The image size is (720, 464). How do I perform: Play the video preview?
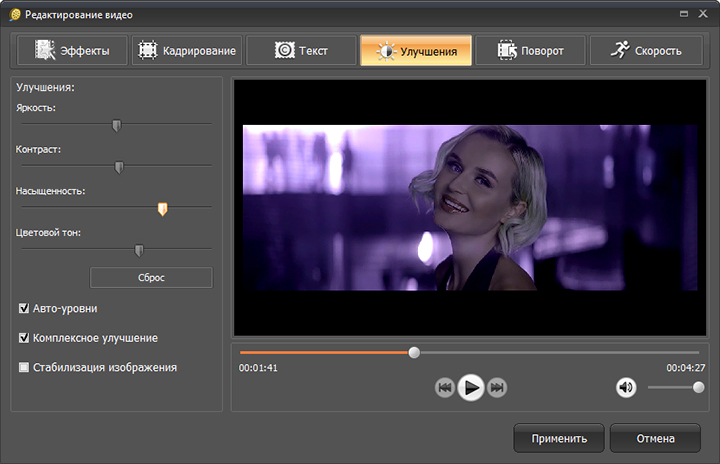[471, 388]
